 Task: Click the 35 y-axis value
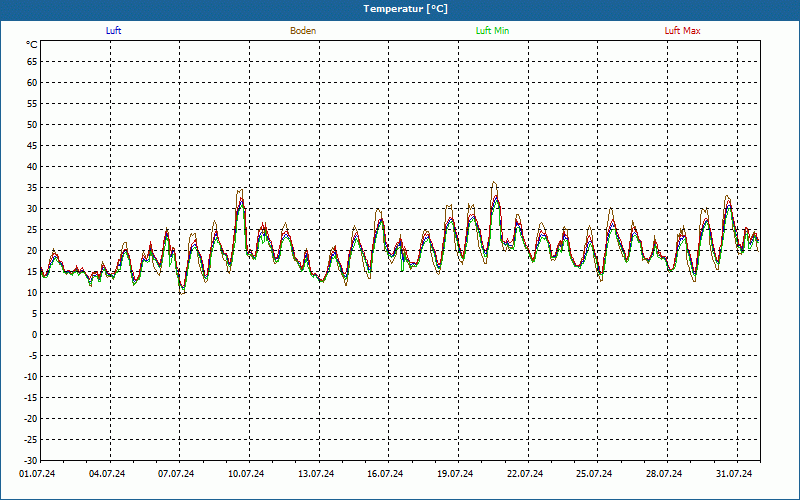pyautogui.click(x=32, y=188)
